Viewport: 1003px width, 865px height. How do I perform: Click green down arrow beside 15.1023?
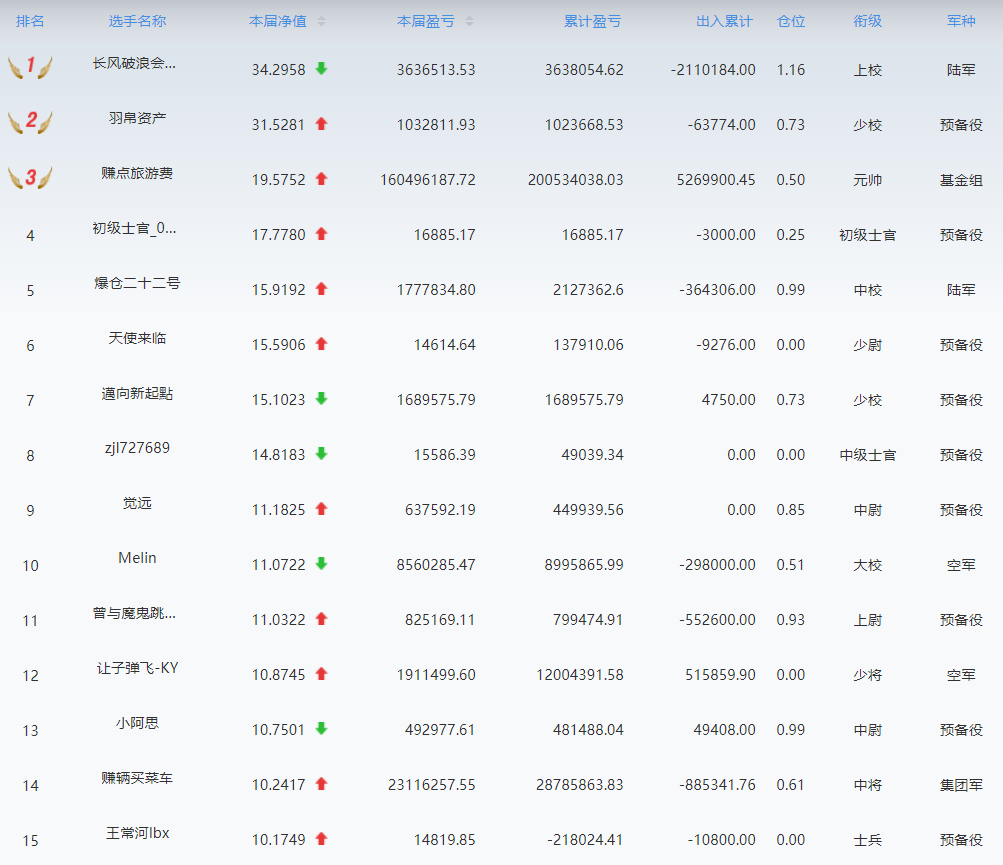[x=321, y=399]
